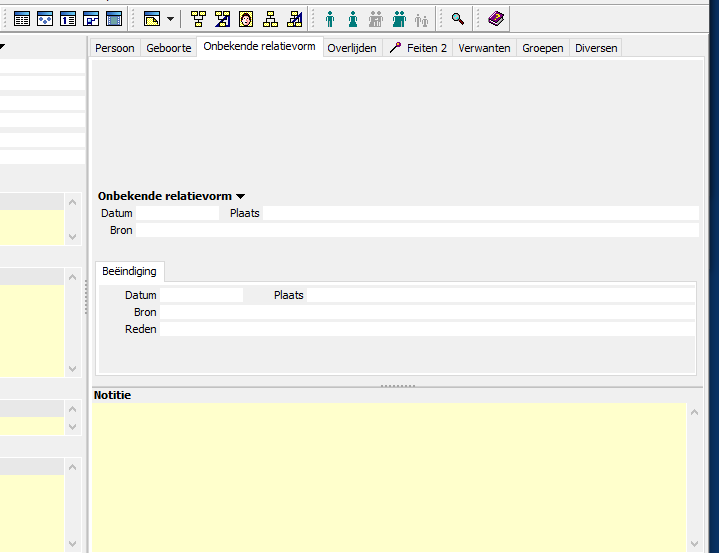This screenshot has height=553, width=719.
Task: Go to the Feiten 2 tab
Action: [419, 48]
